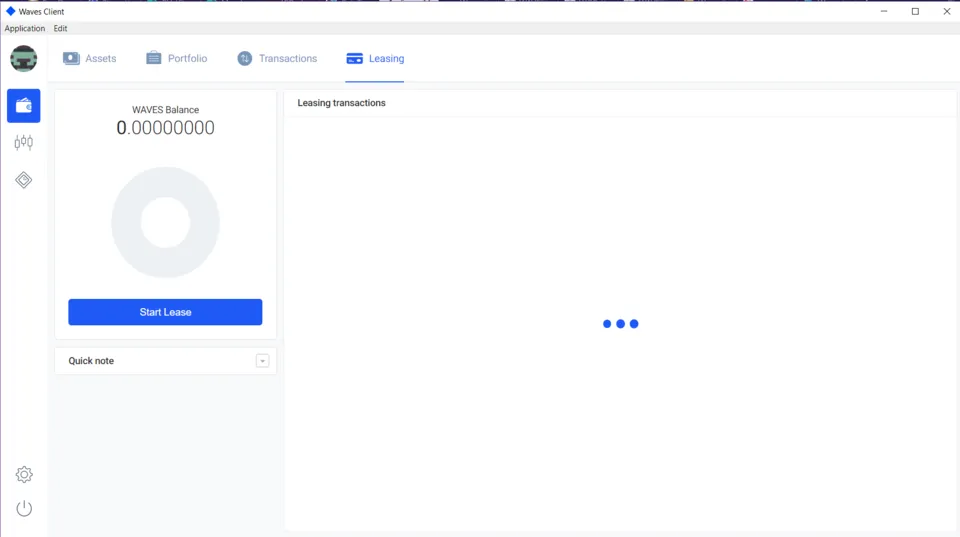This screenshot has height=537, width=960.
Task: Minimize the Waves Client window
Action: pyautogui.click(x=884, y=11)
